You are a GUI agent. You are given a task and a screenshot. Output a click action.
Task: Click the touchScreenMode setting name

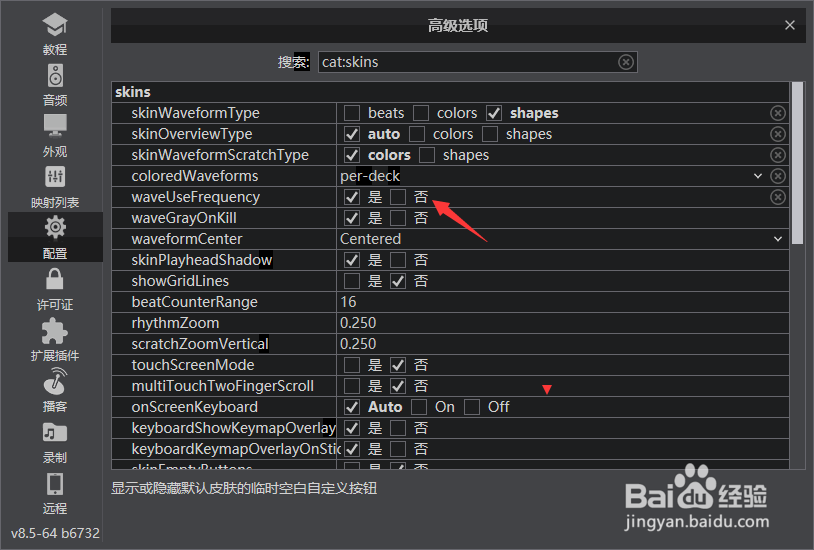193,365
